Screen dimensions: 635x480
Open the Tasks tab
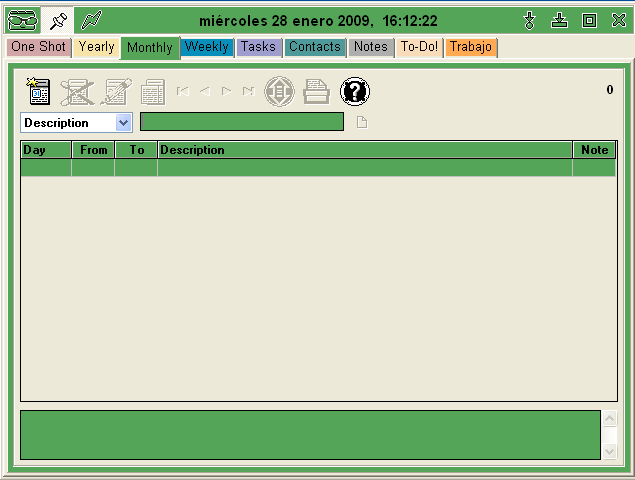pyautogui.click(x=258, y=47)
